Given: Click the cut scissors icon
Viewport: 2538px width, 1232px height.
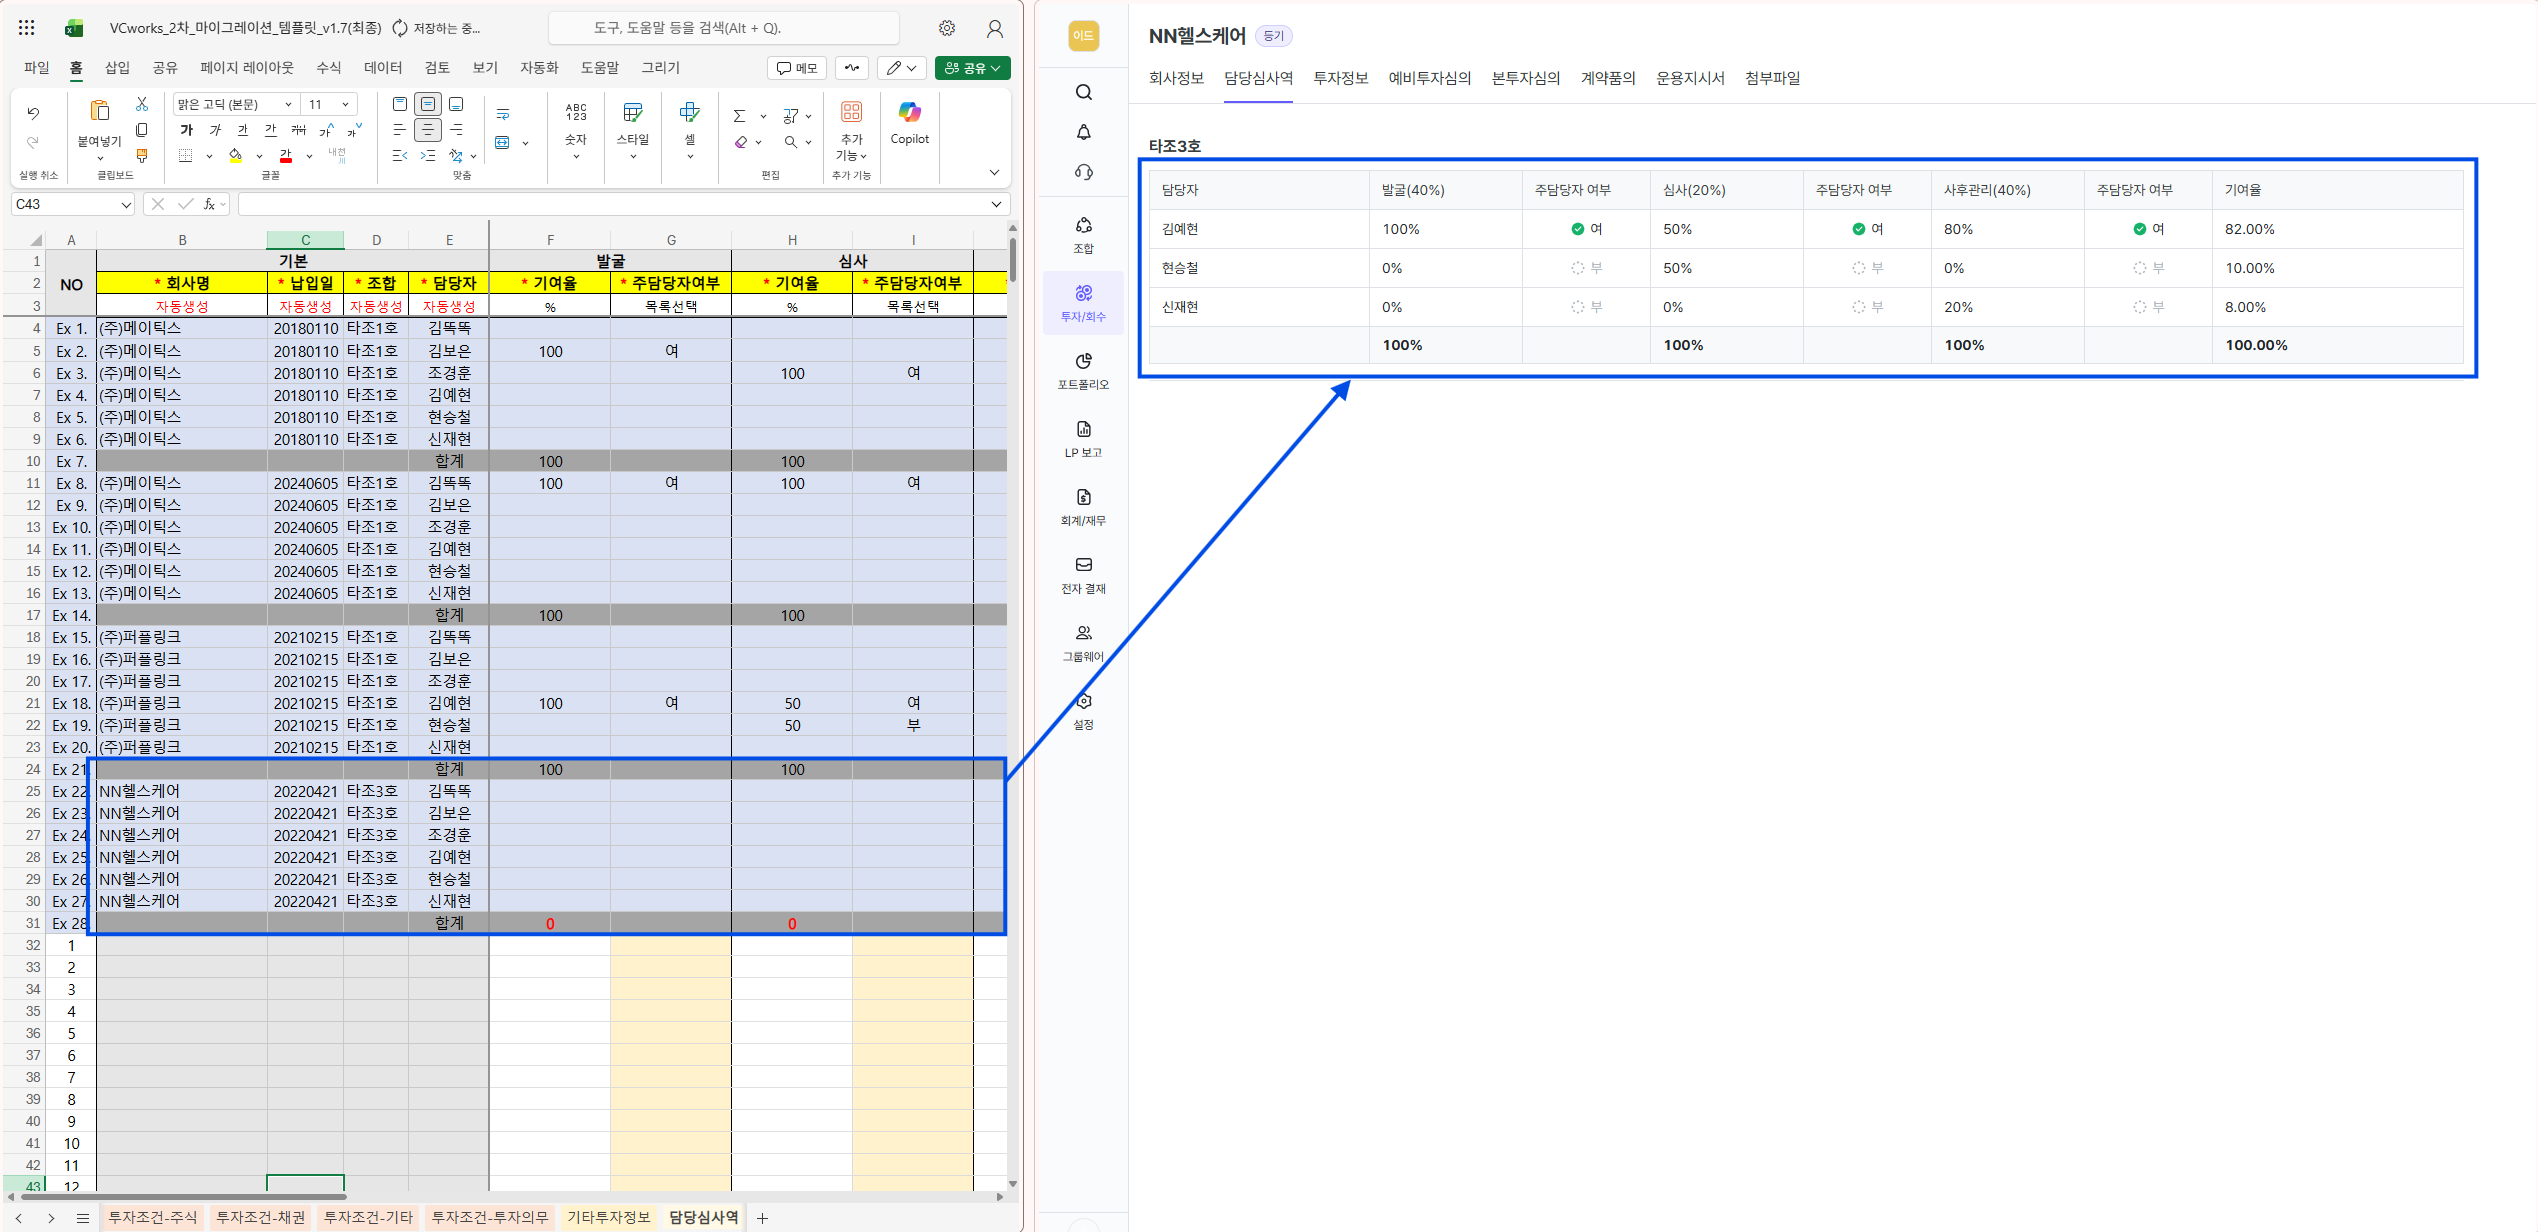Looking at the screenshot, I should pos(142,104).
